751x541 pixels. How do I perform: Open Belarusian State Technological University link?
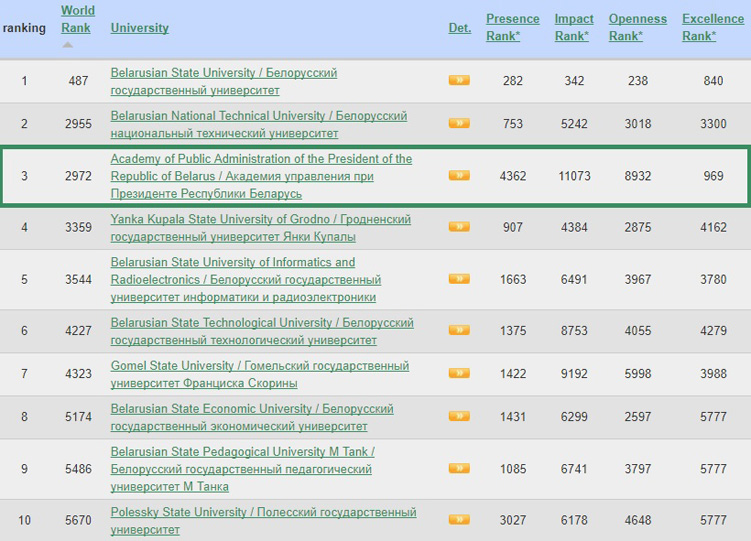pyautogui.click(x=262, y=331)
